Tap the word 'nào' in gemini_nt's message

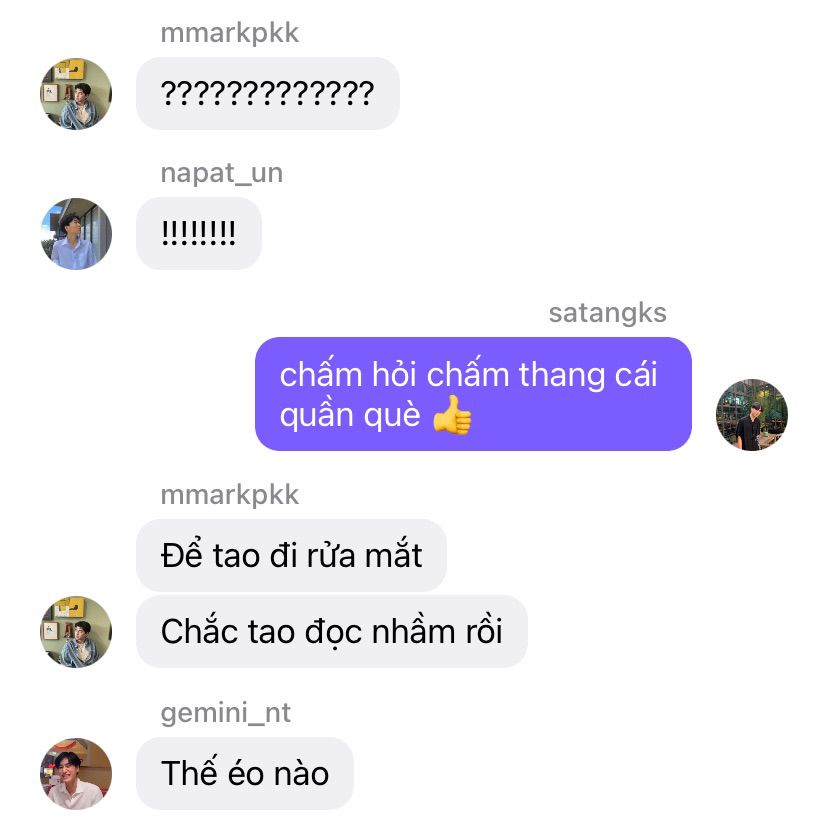pyautogui.click(x=302, y=774)
